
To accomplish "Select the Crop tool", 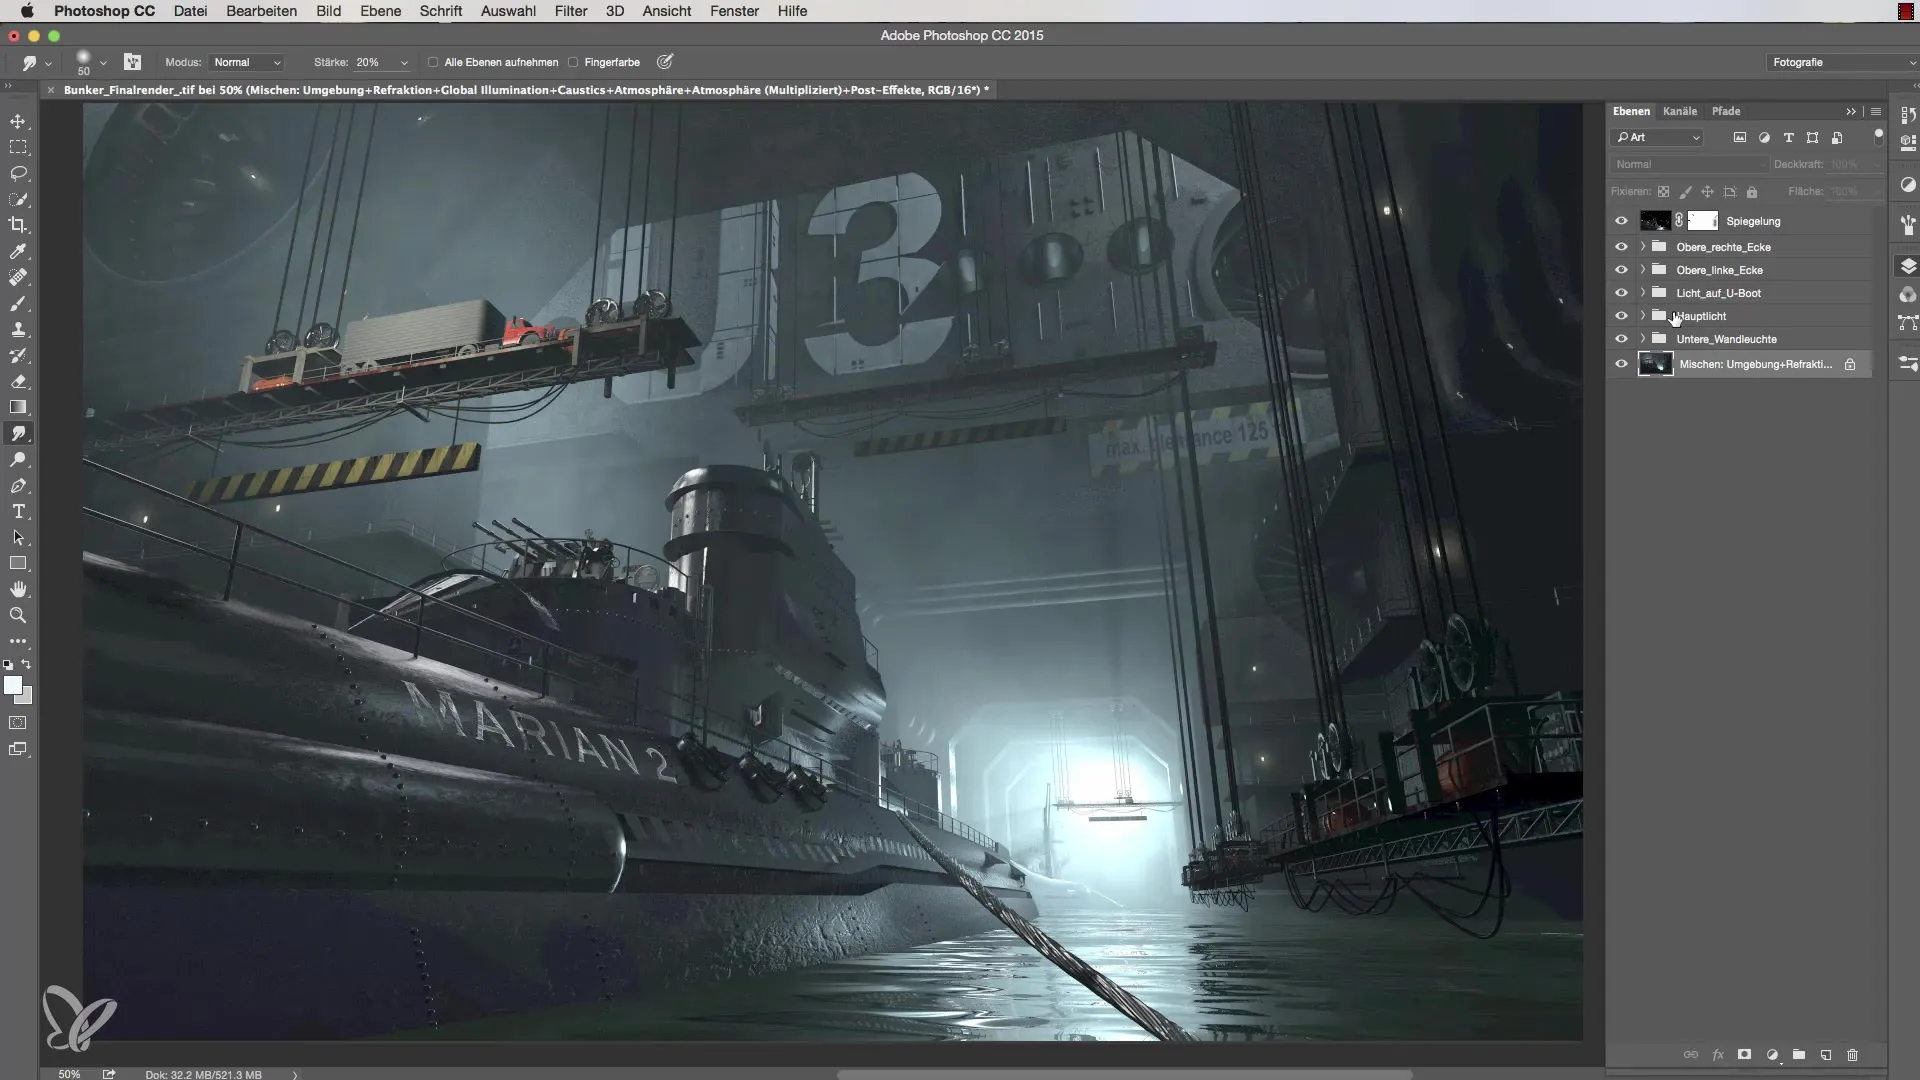I will click(x=18, y=225).
